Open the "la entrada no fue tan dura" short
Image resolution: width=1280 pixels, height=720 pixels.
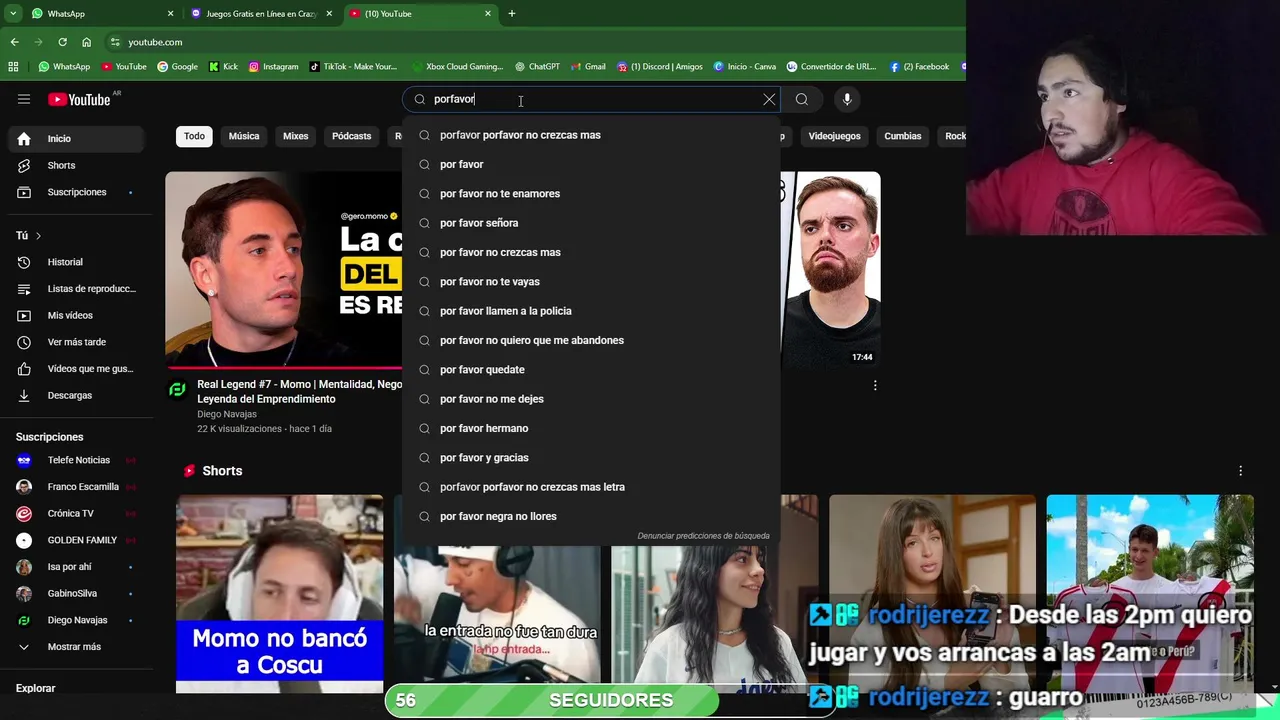pos(498,620)
